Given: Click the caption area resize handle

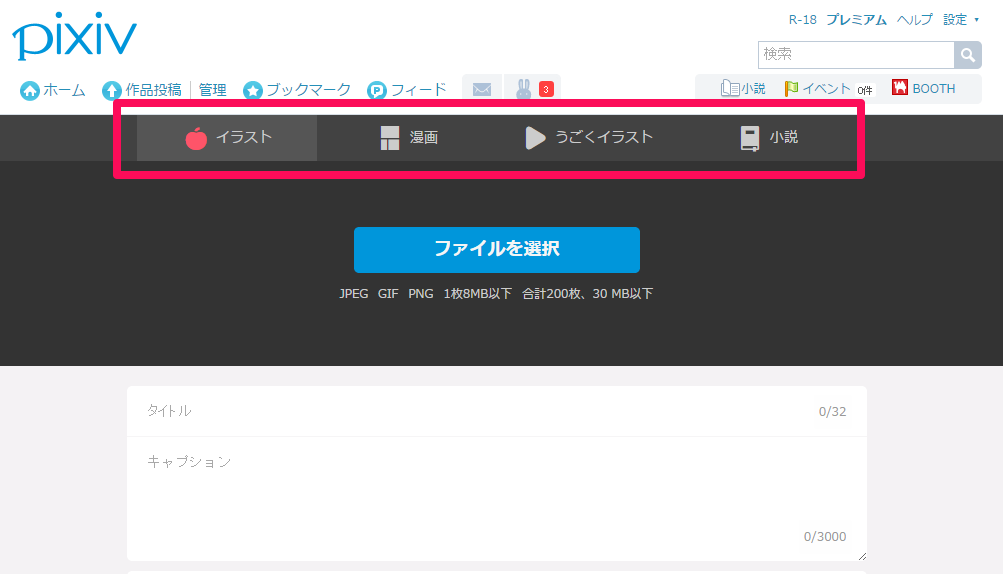Looking at the screenshot, I should [862, 556].
